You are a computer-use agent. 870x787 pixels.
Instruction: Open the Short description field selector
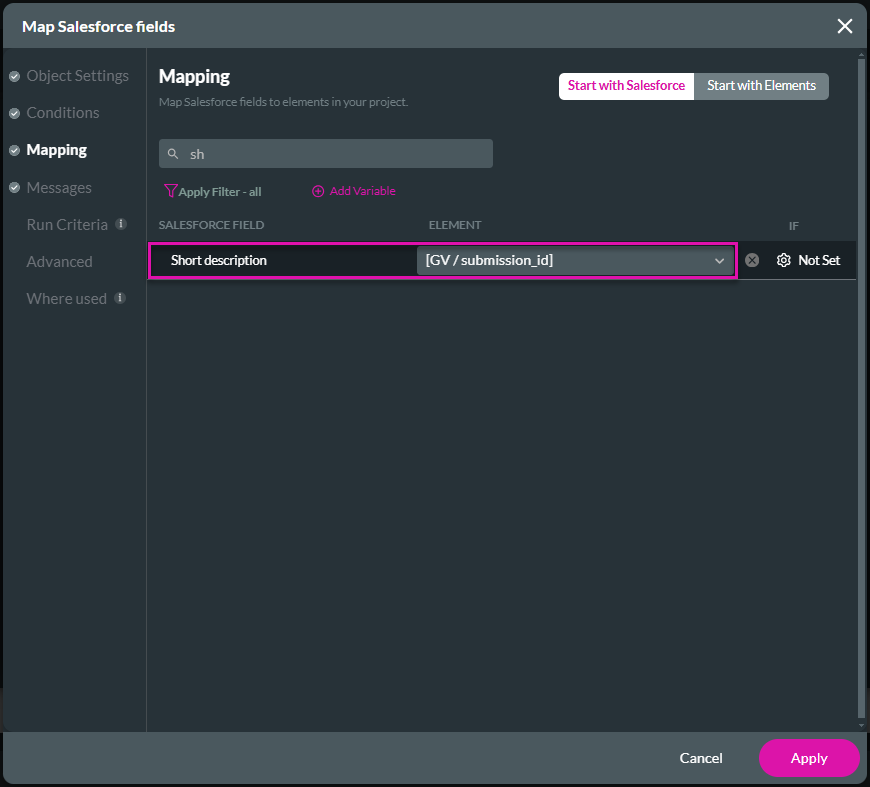tap(283, 260)
